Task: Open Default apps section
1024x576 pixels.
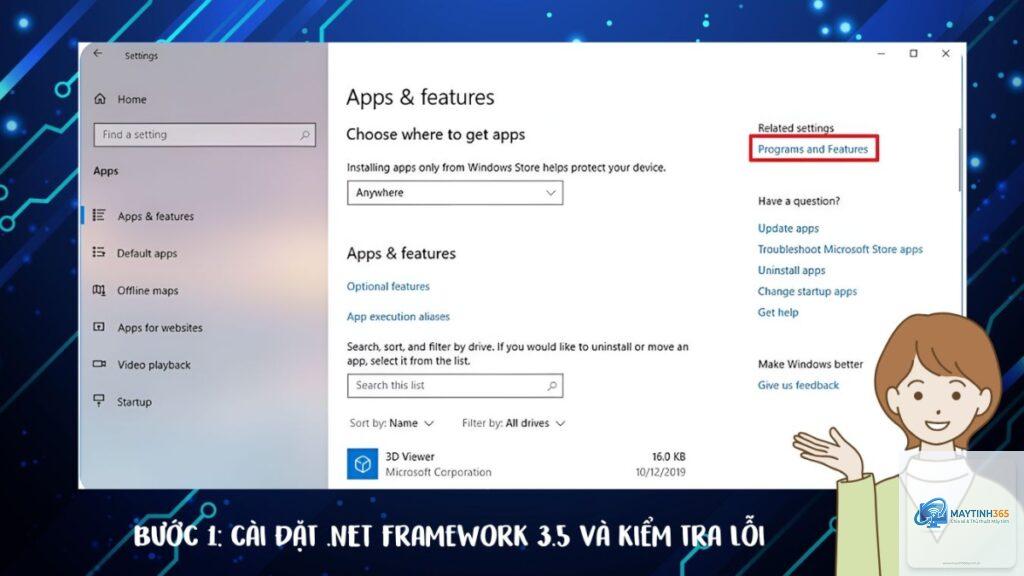Action: tap(147, 253)
